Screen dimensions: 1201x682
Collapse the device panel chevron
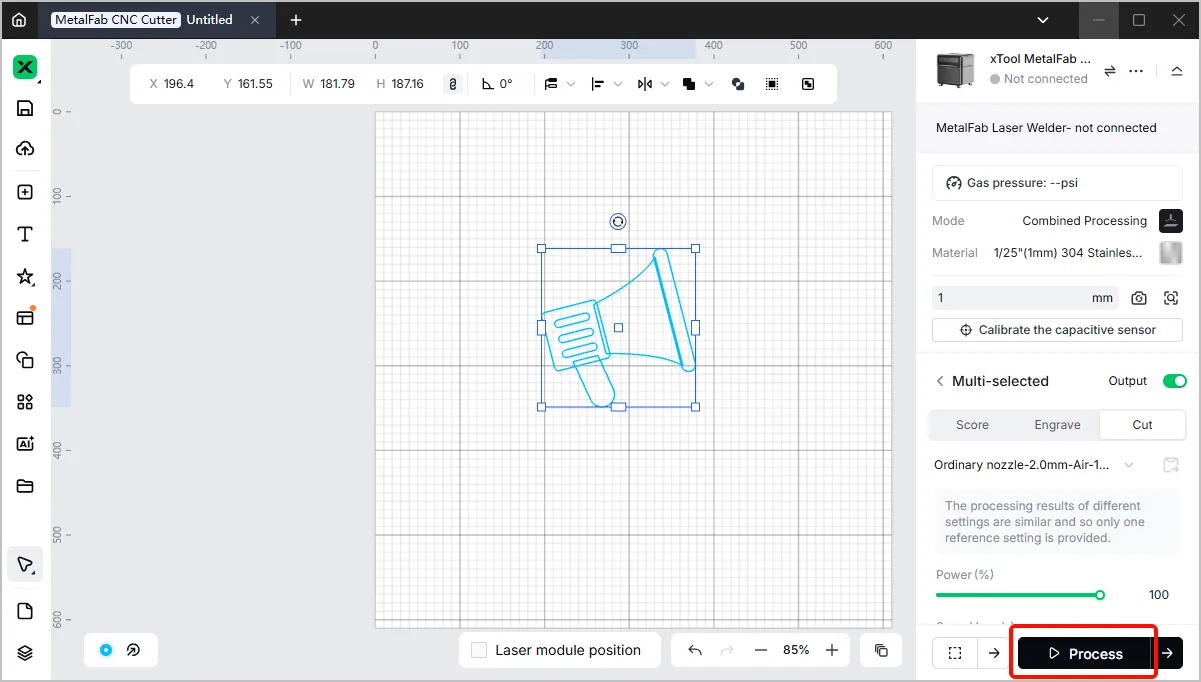tap(1176, 71)
